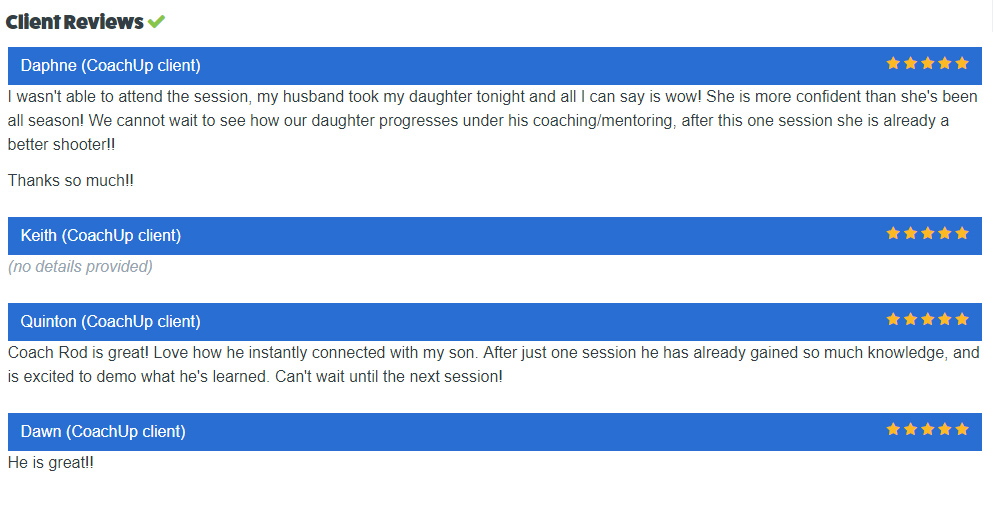Select the Dawn (CoachUp client) reviewer name

click(x=103, y=431)
